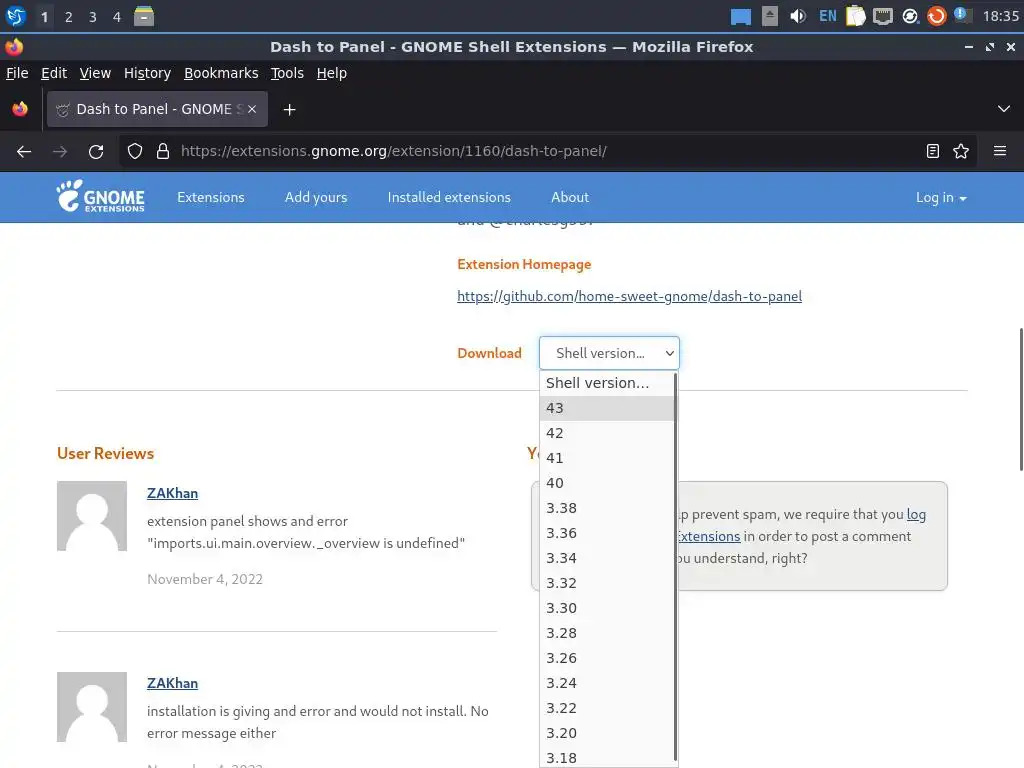Choose Shell version 41 option
The height and width of the screenshot is (768, 1024).
pos(607,458)
